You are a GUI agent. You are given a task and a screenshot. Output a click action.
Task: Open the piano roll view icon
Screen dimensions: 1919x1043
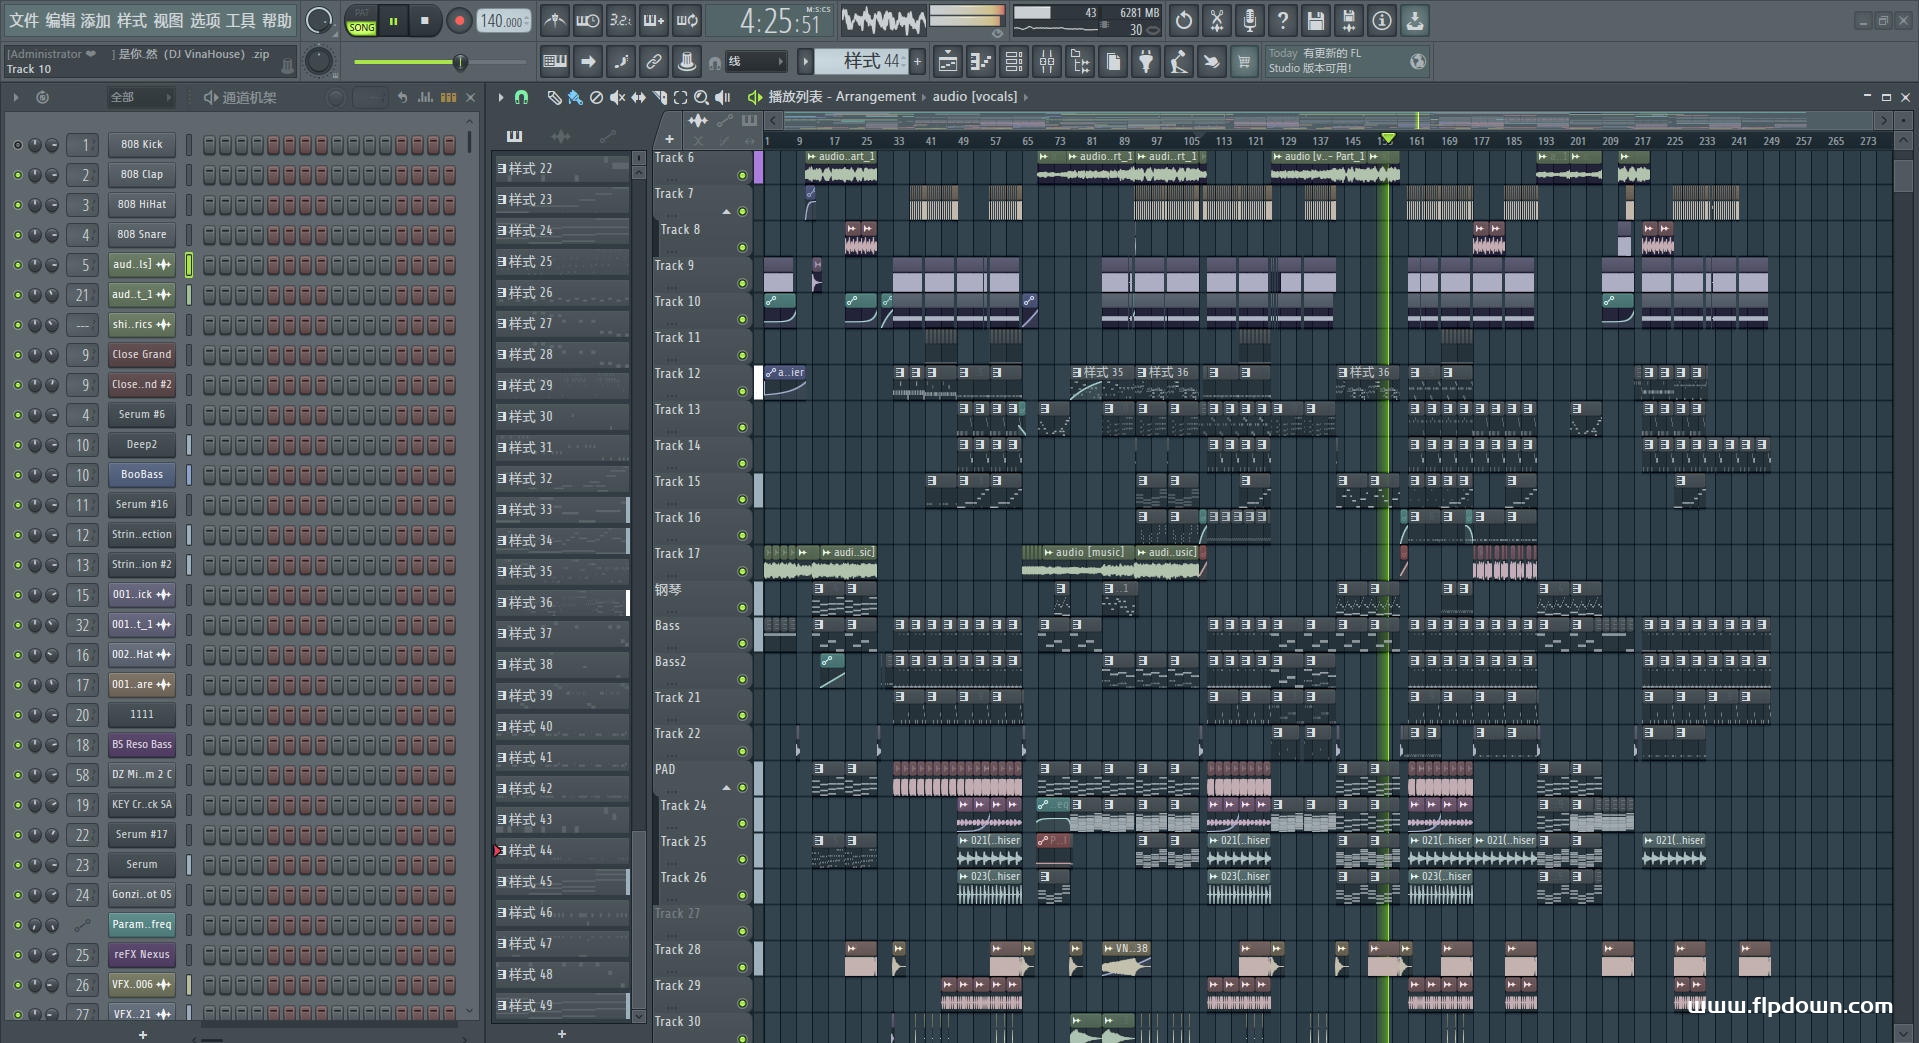(980, 62)
